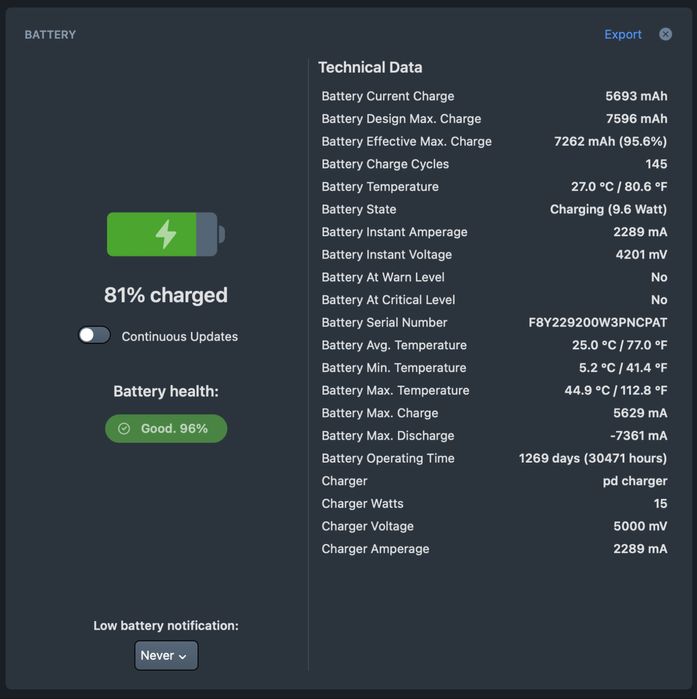The width and height of the screenshot is (697, 699).
Task: Click the Battery health: heading
Action: [x=166, y=391]
